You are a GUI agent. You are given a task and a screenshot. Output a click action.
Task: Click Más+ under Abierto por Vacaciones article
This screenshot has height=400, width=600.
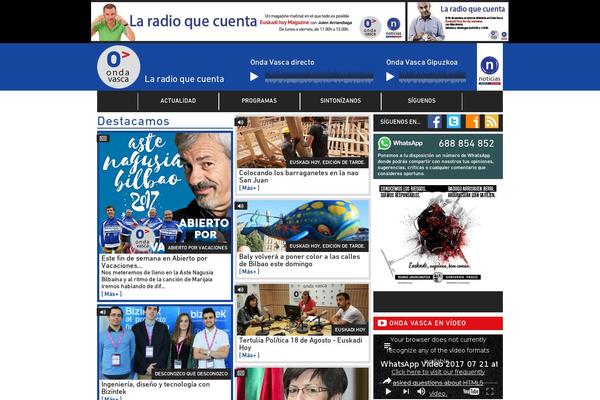pyautogui.click(x=111, y=294)
